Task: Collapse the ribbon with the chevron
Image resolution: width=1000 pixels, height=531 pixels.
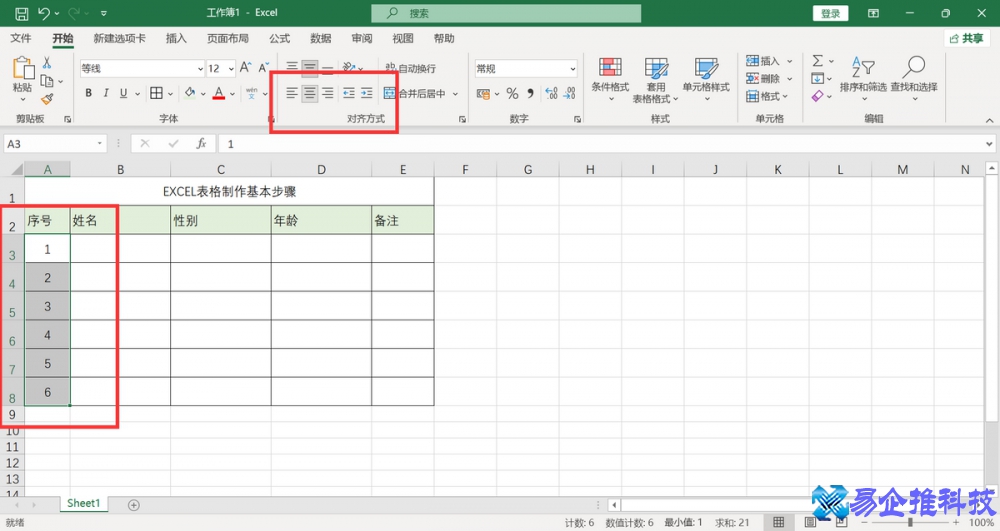Action: click(x=989, y=120)
